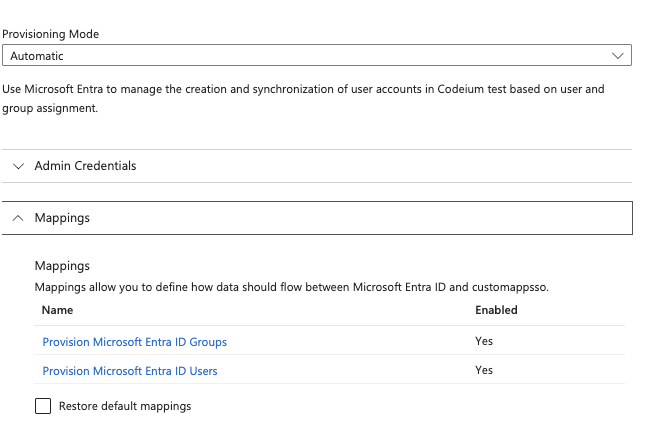
Task: Click the Admin Credentials title text
Action: (85, 166)
